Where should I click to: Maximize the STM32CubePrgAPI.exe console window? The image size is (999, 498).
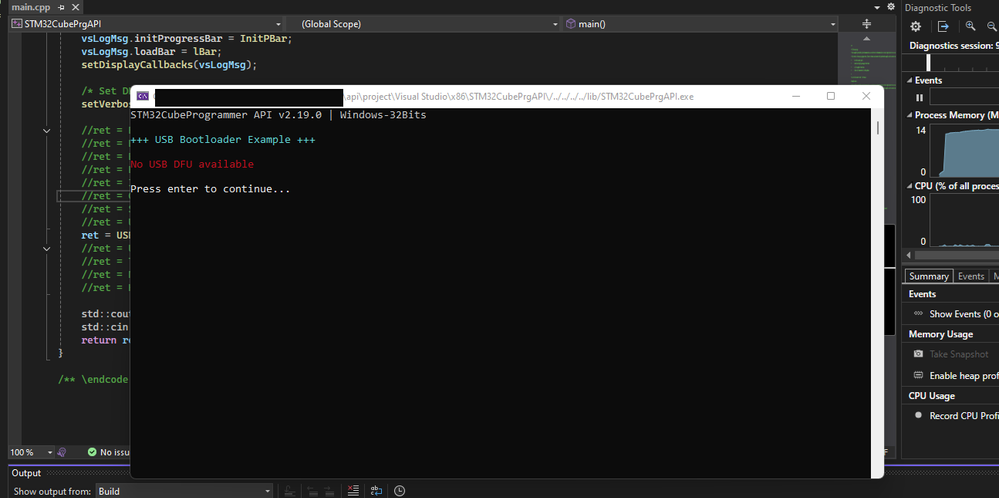(831, 96)
